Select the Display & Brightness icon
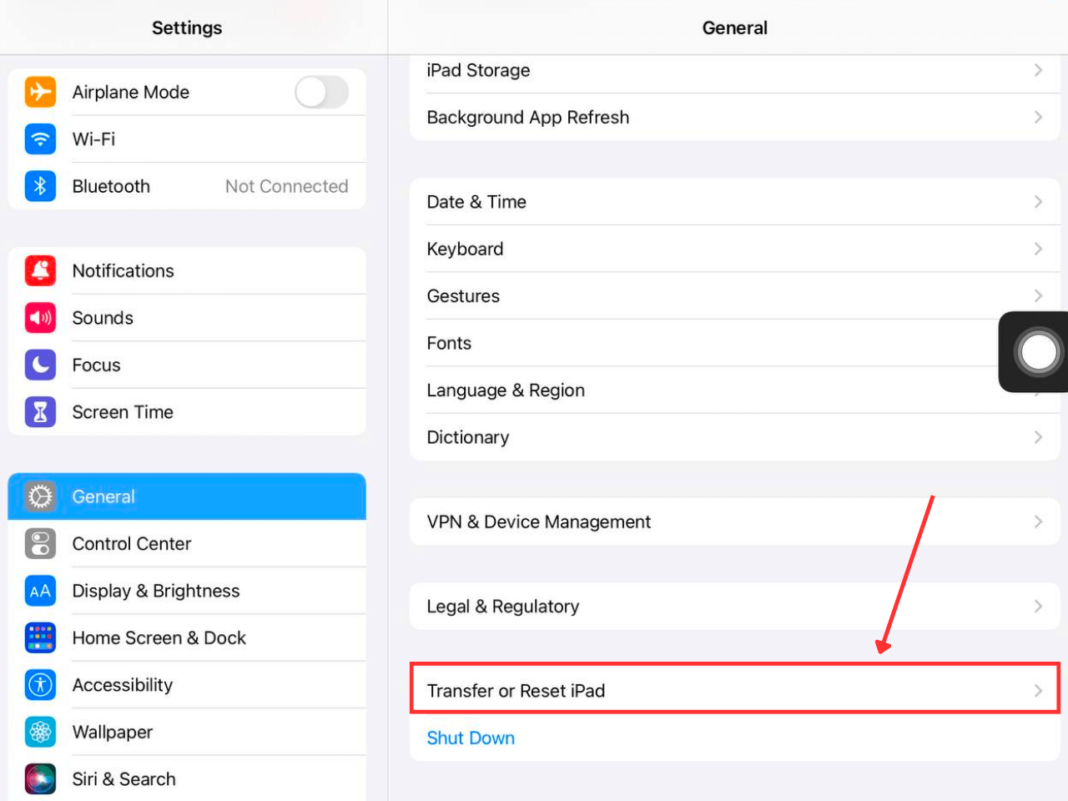The width and height of the screenshot is (1068, 801). click(x=40, y=590)
